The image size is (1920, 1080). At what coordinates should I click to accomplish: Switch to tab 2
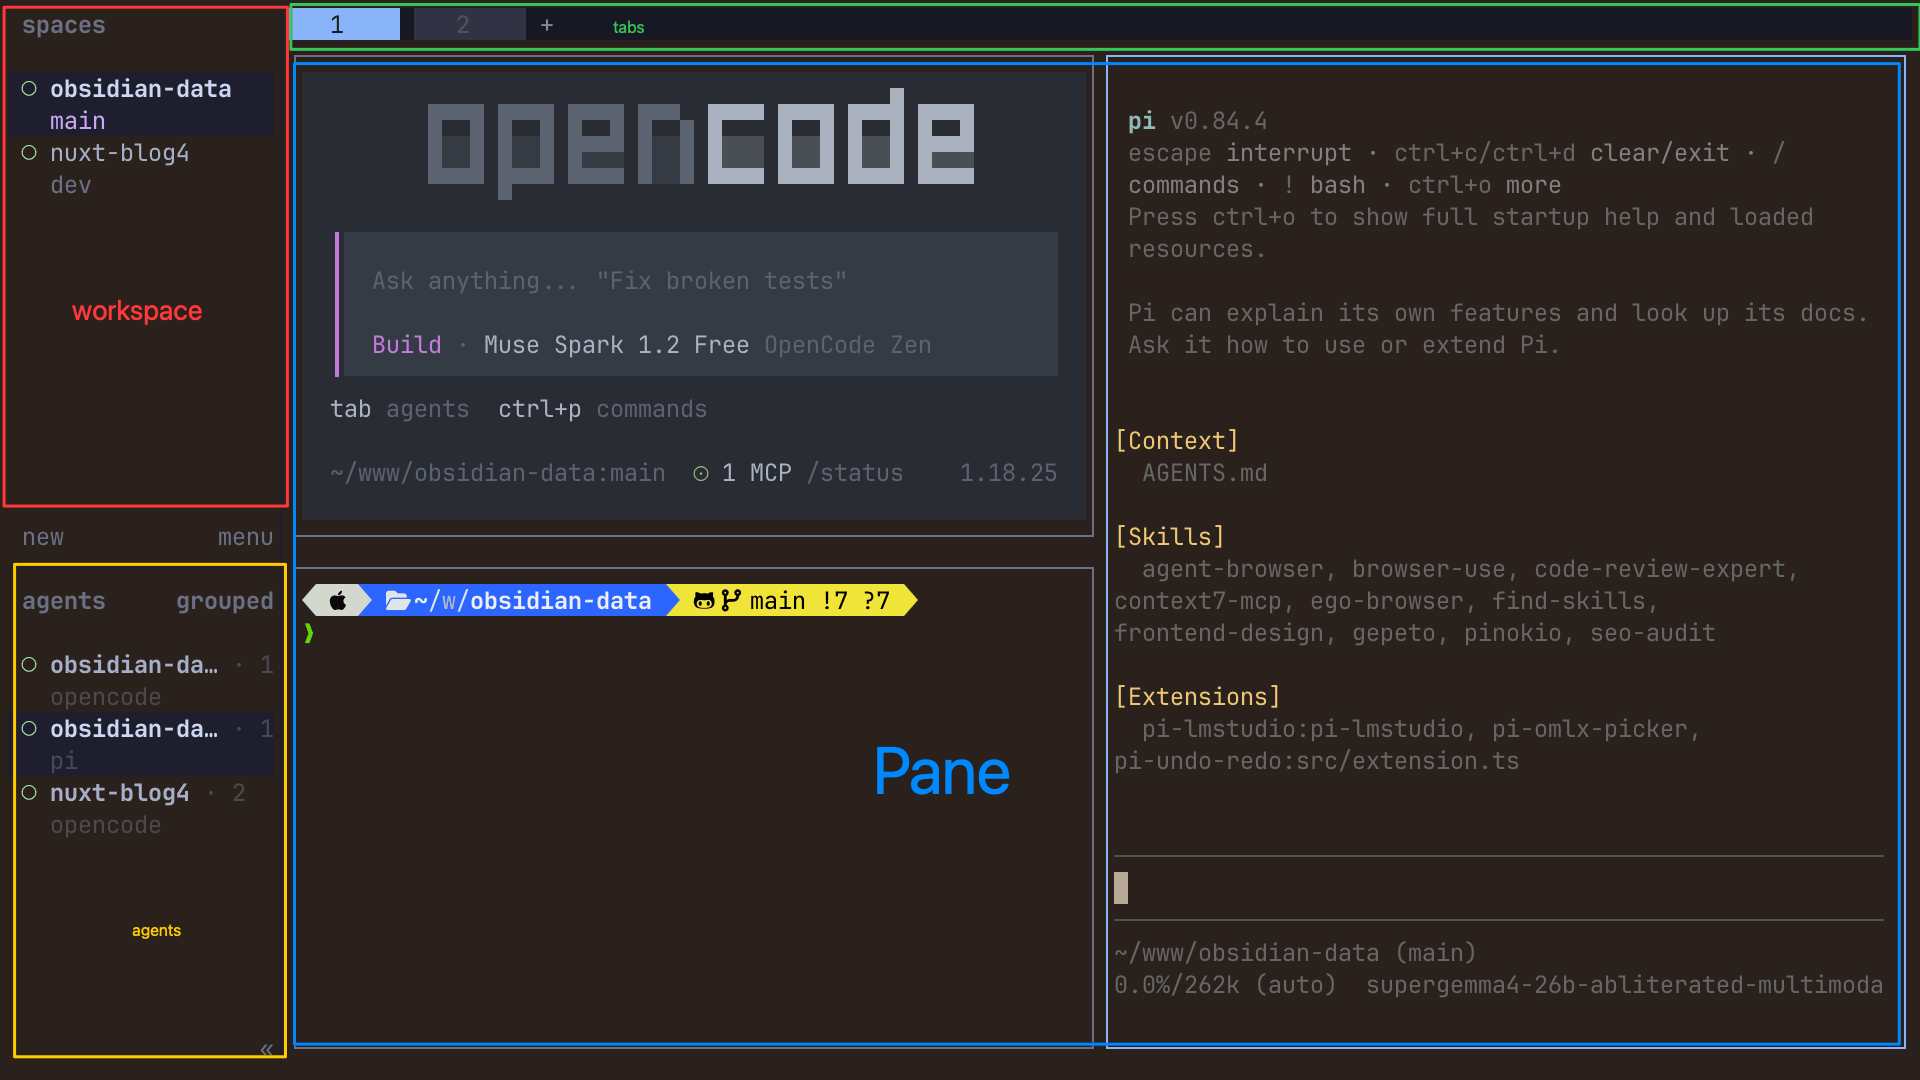pyautogui.click(x=469, y=24)
